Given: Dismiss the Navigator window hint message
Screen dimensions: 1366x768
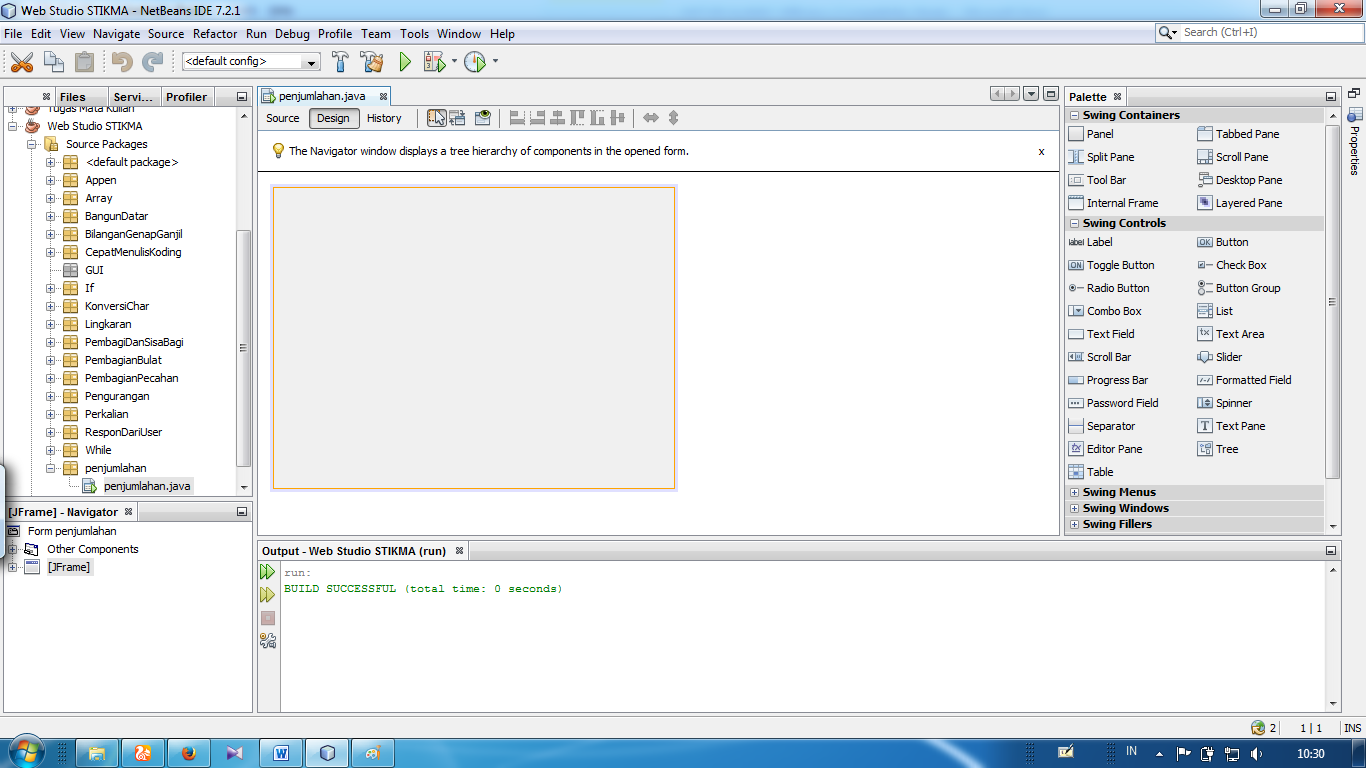Looking at the screenshot, I should coord(1041,151).
